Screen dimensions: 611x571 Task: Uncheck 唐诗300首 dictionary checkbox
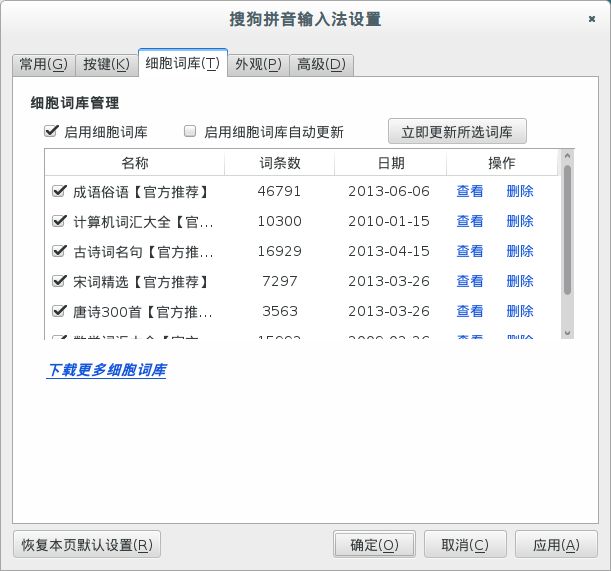click(59, 311)
